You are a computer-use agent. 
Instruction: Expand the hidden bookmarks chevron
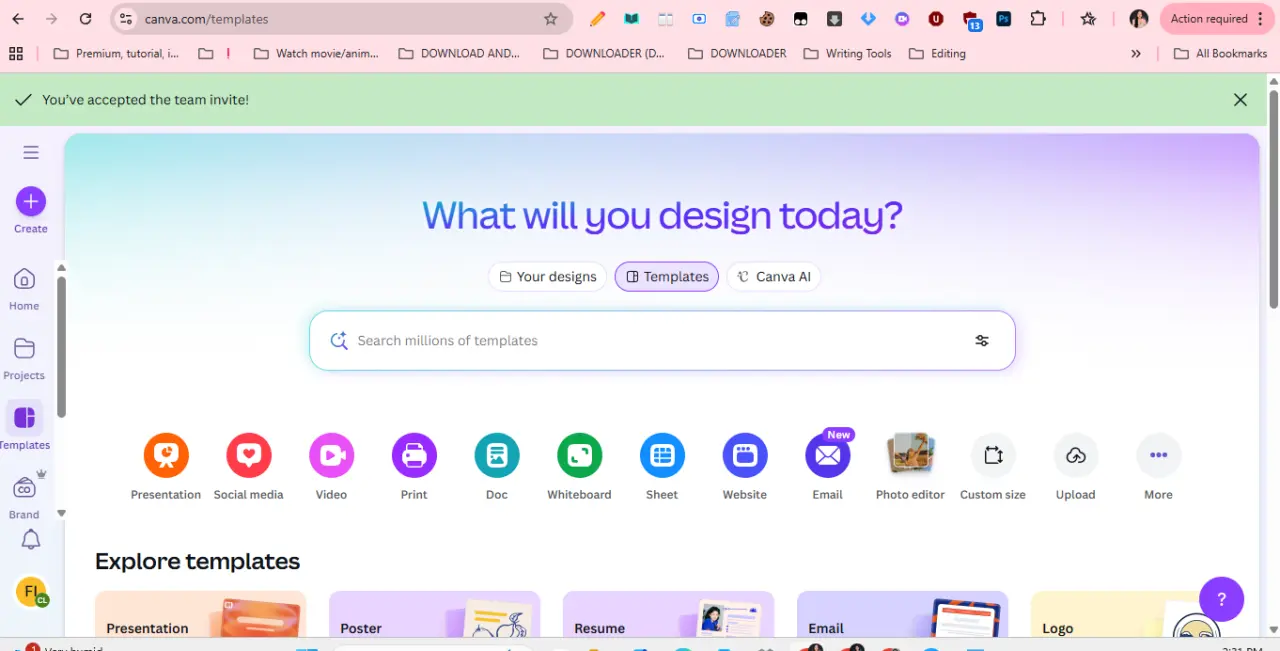[x=1136, y=53]
